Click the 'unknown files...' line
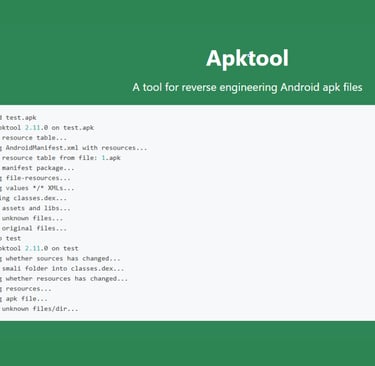375x366 pixels. coord(32,218)
